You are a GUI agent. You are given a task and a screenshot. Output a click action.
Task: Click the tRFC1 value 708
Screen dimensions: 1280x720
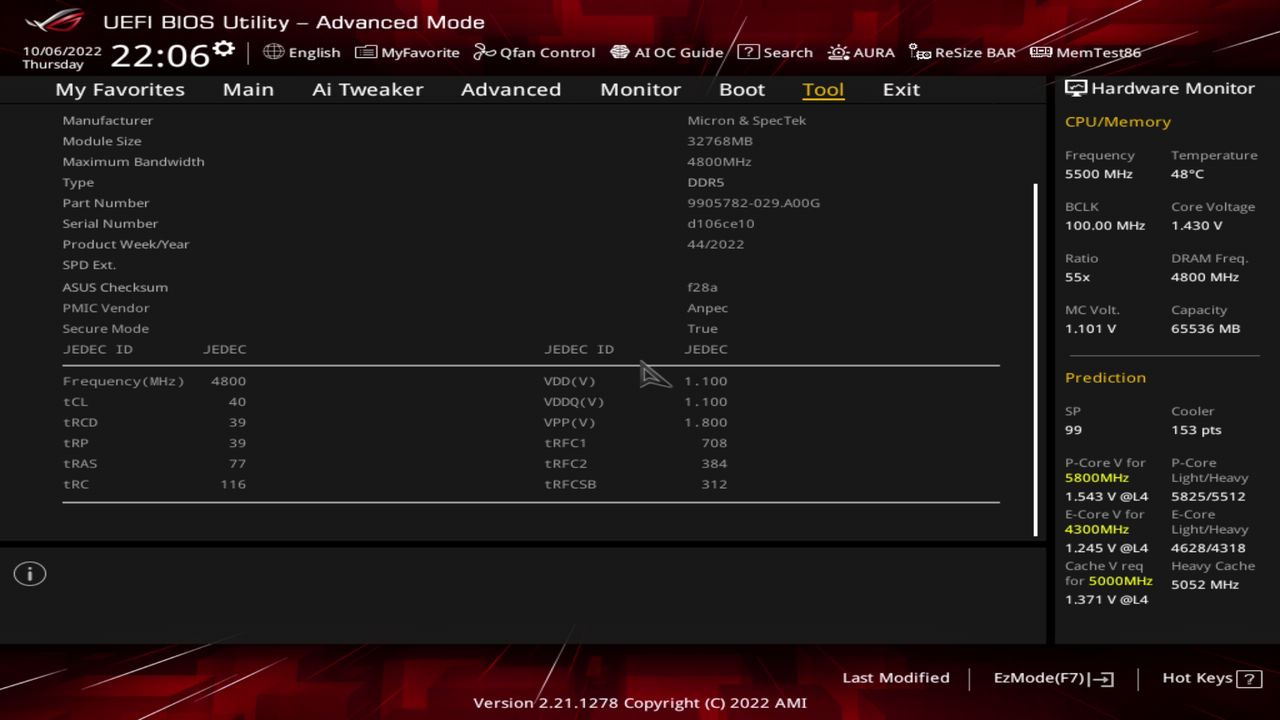coord(714,443)
